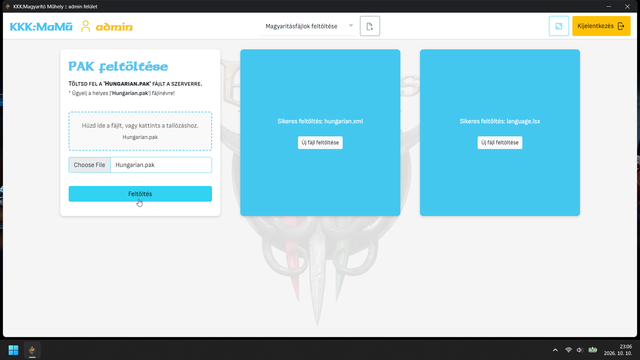Click Új fájl feltöltése under hungarian.xml

(x=320, y=142)
